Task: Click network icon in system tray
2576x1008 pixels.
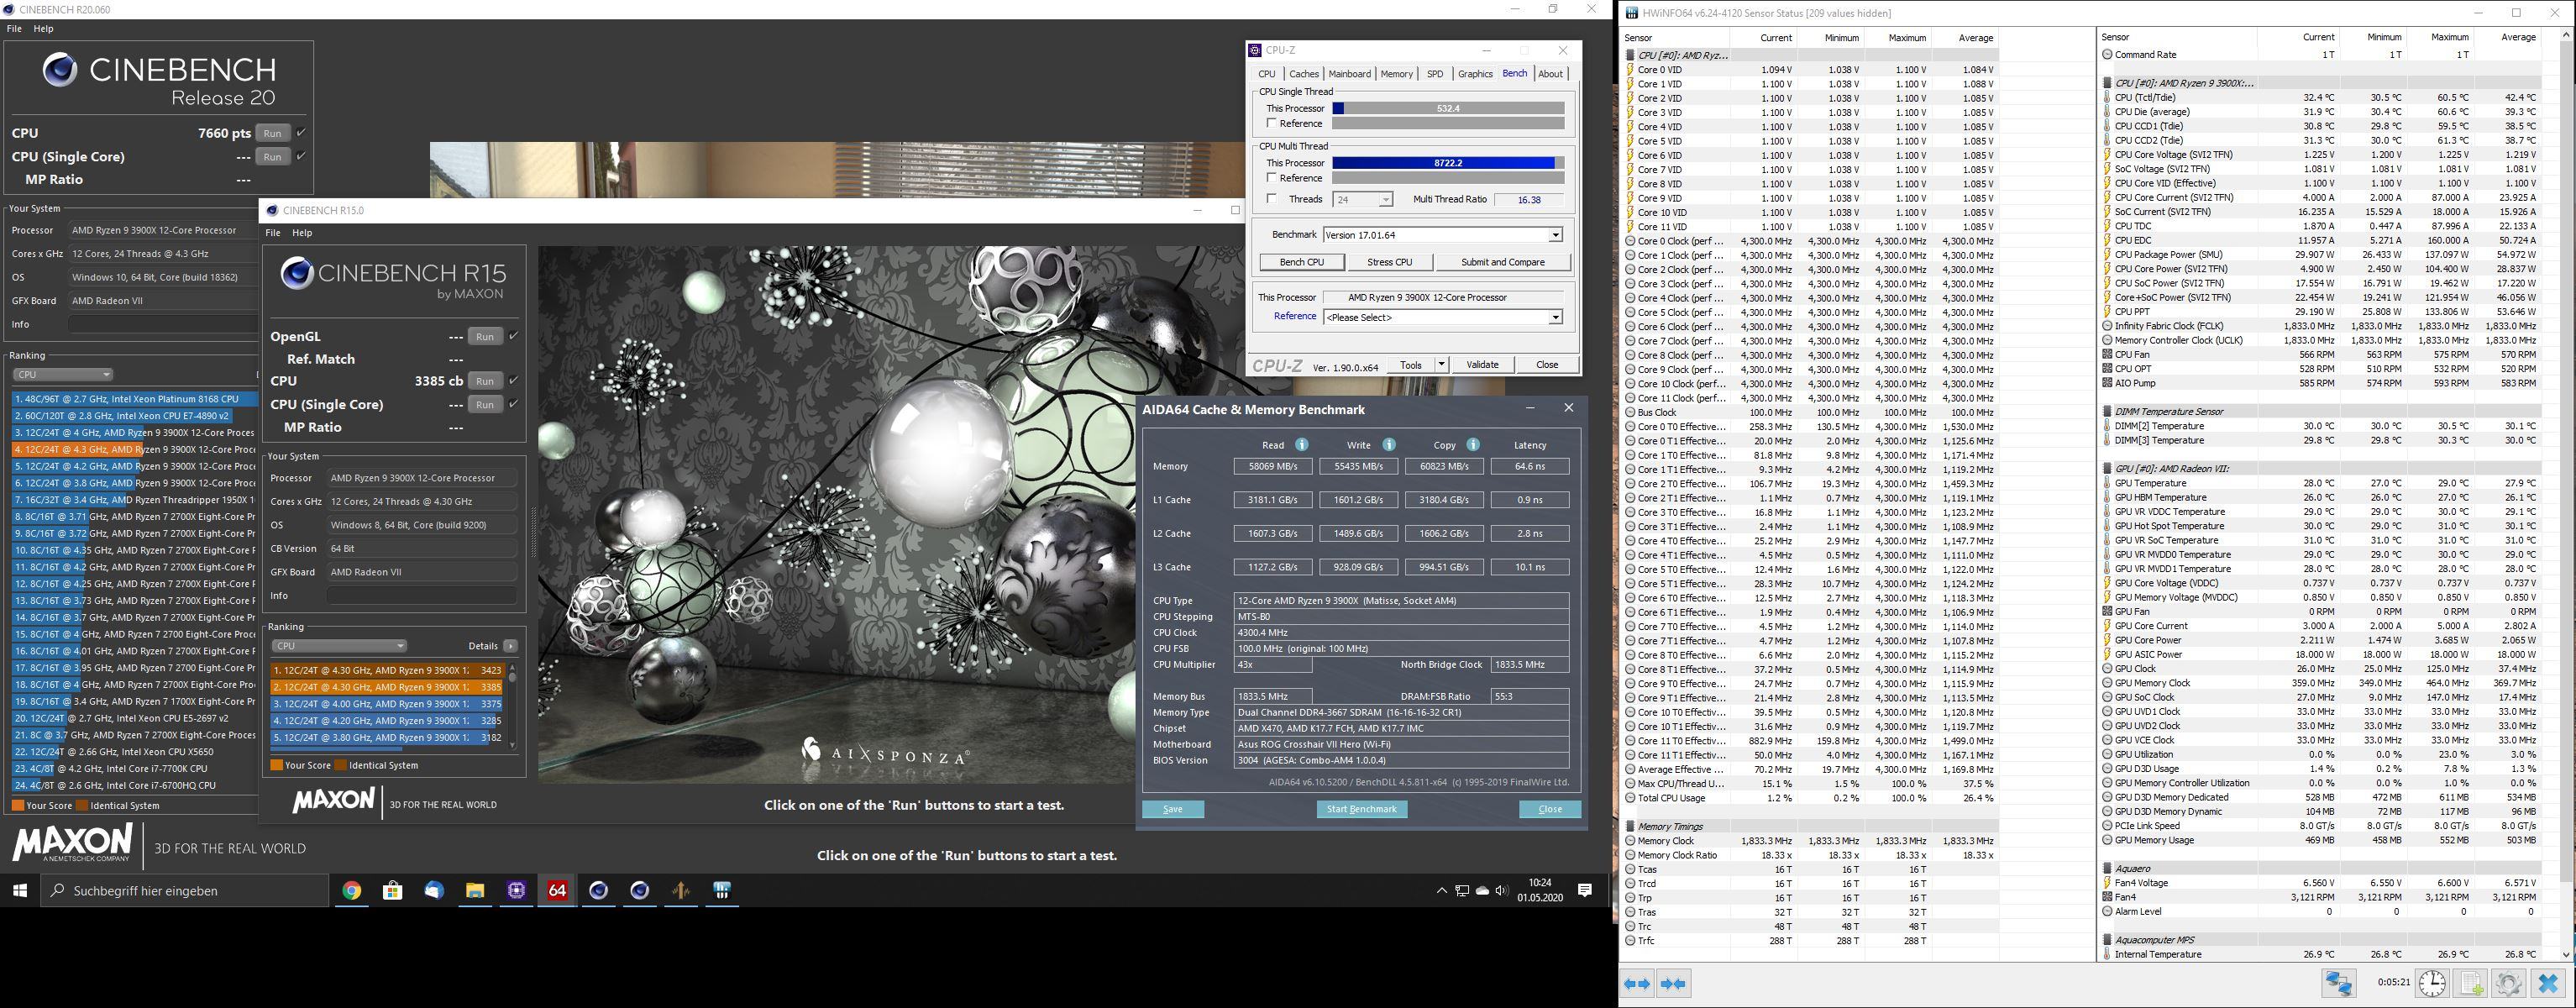Action: click(x=1462, y=890)
